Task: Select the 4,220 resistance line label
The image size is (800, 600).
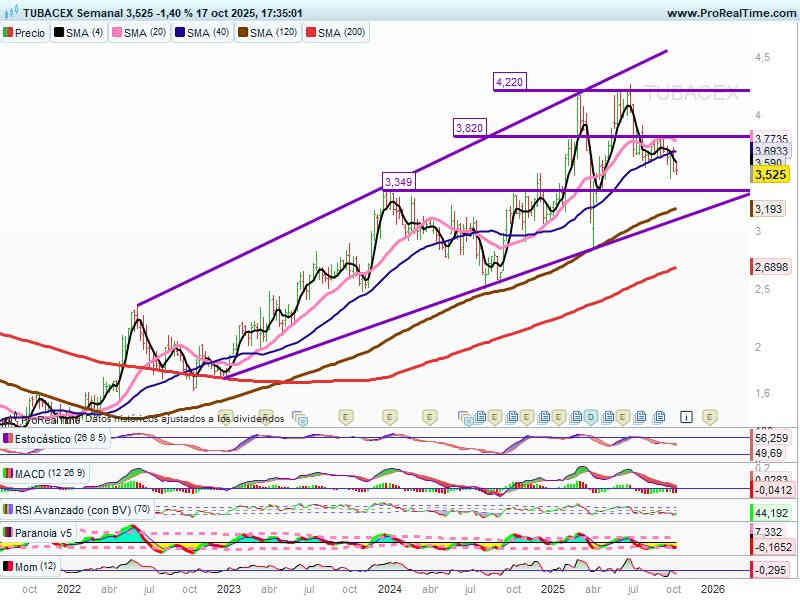Action: (509, 81)
